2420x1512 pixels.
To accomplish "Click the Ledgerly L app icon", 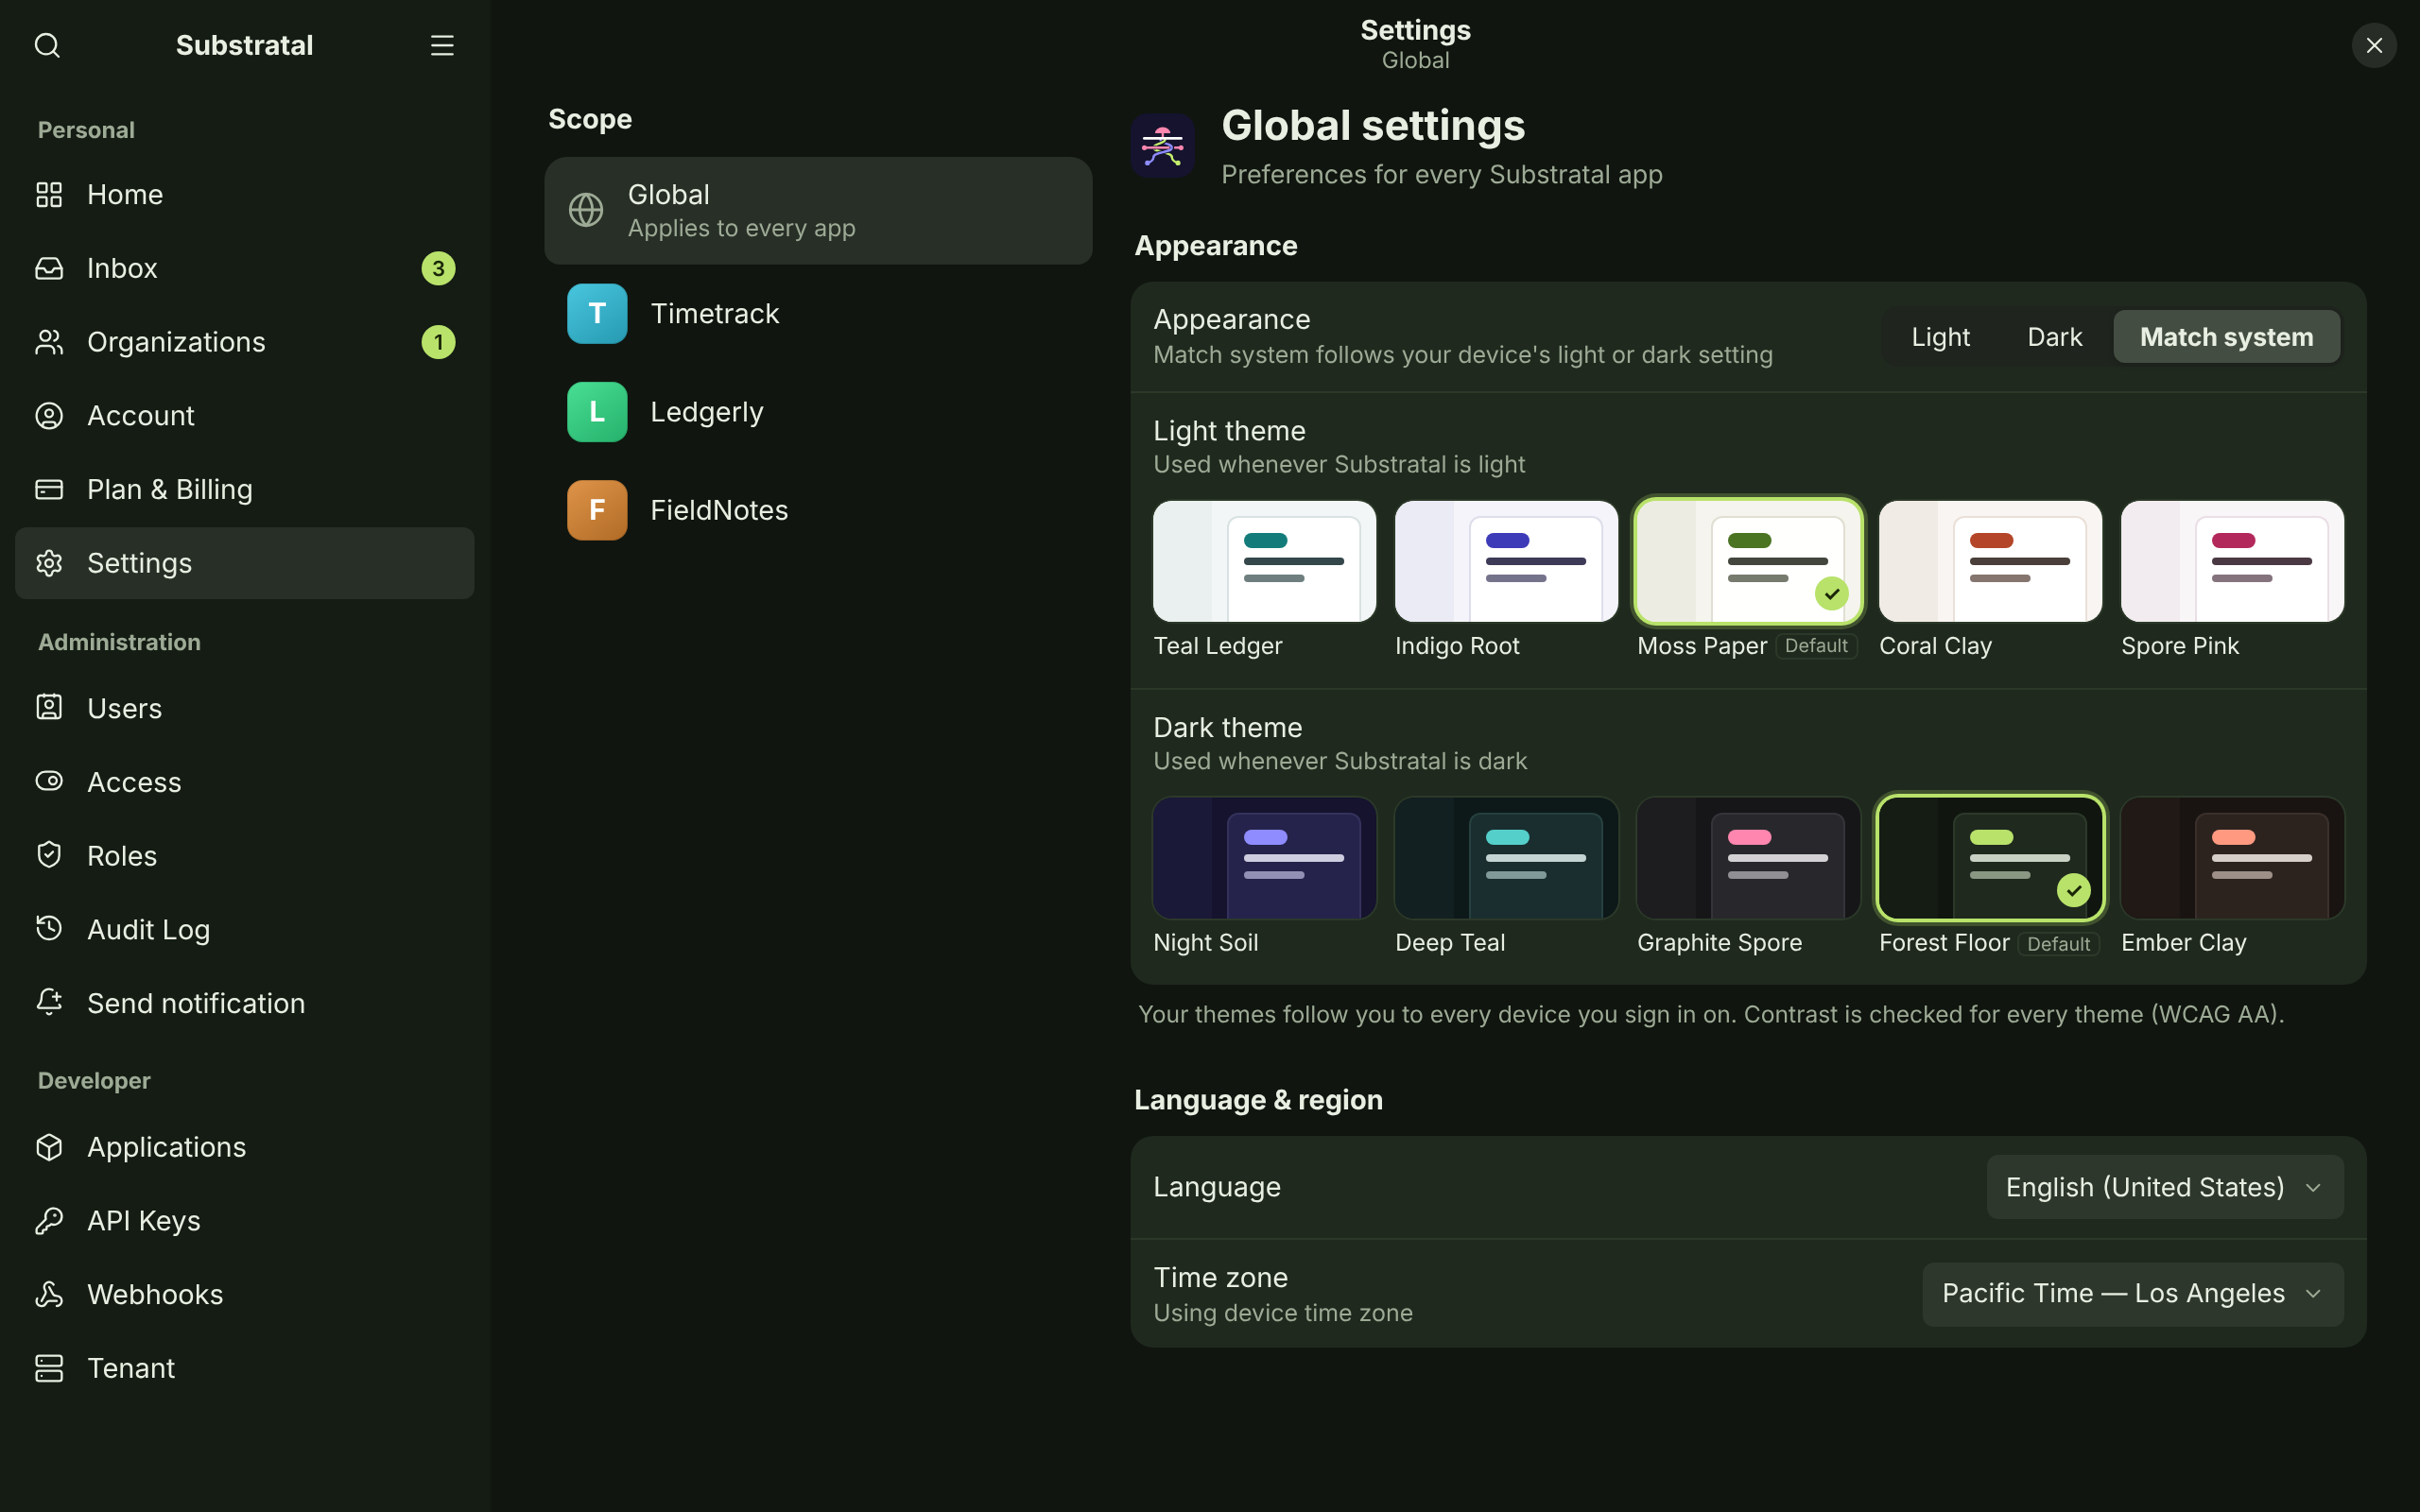I will pos(597,412).
